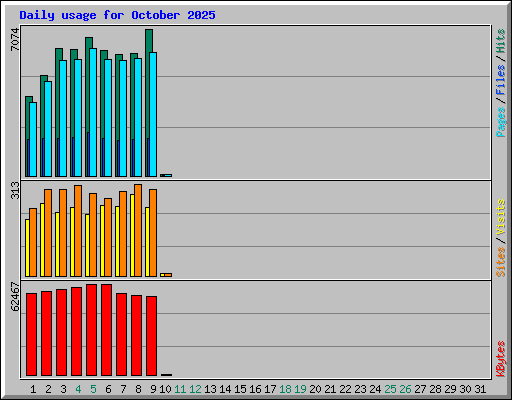Click green weekend day label 12
The image size is (512, 400).
195,389
